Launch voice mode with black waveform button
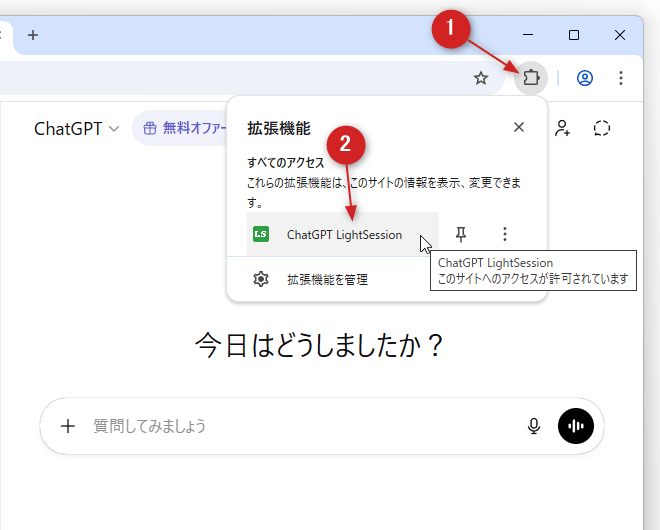The image size is (660, 530). coord(576,426)
